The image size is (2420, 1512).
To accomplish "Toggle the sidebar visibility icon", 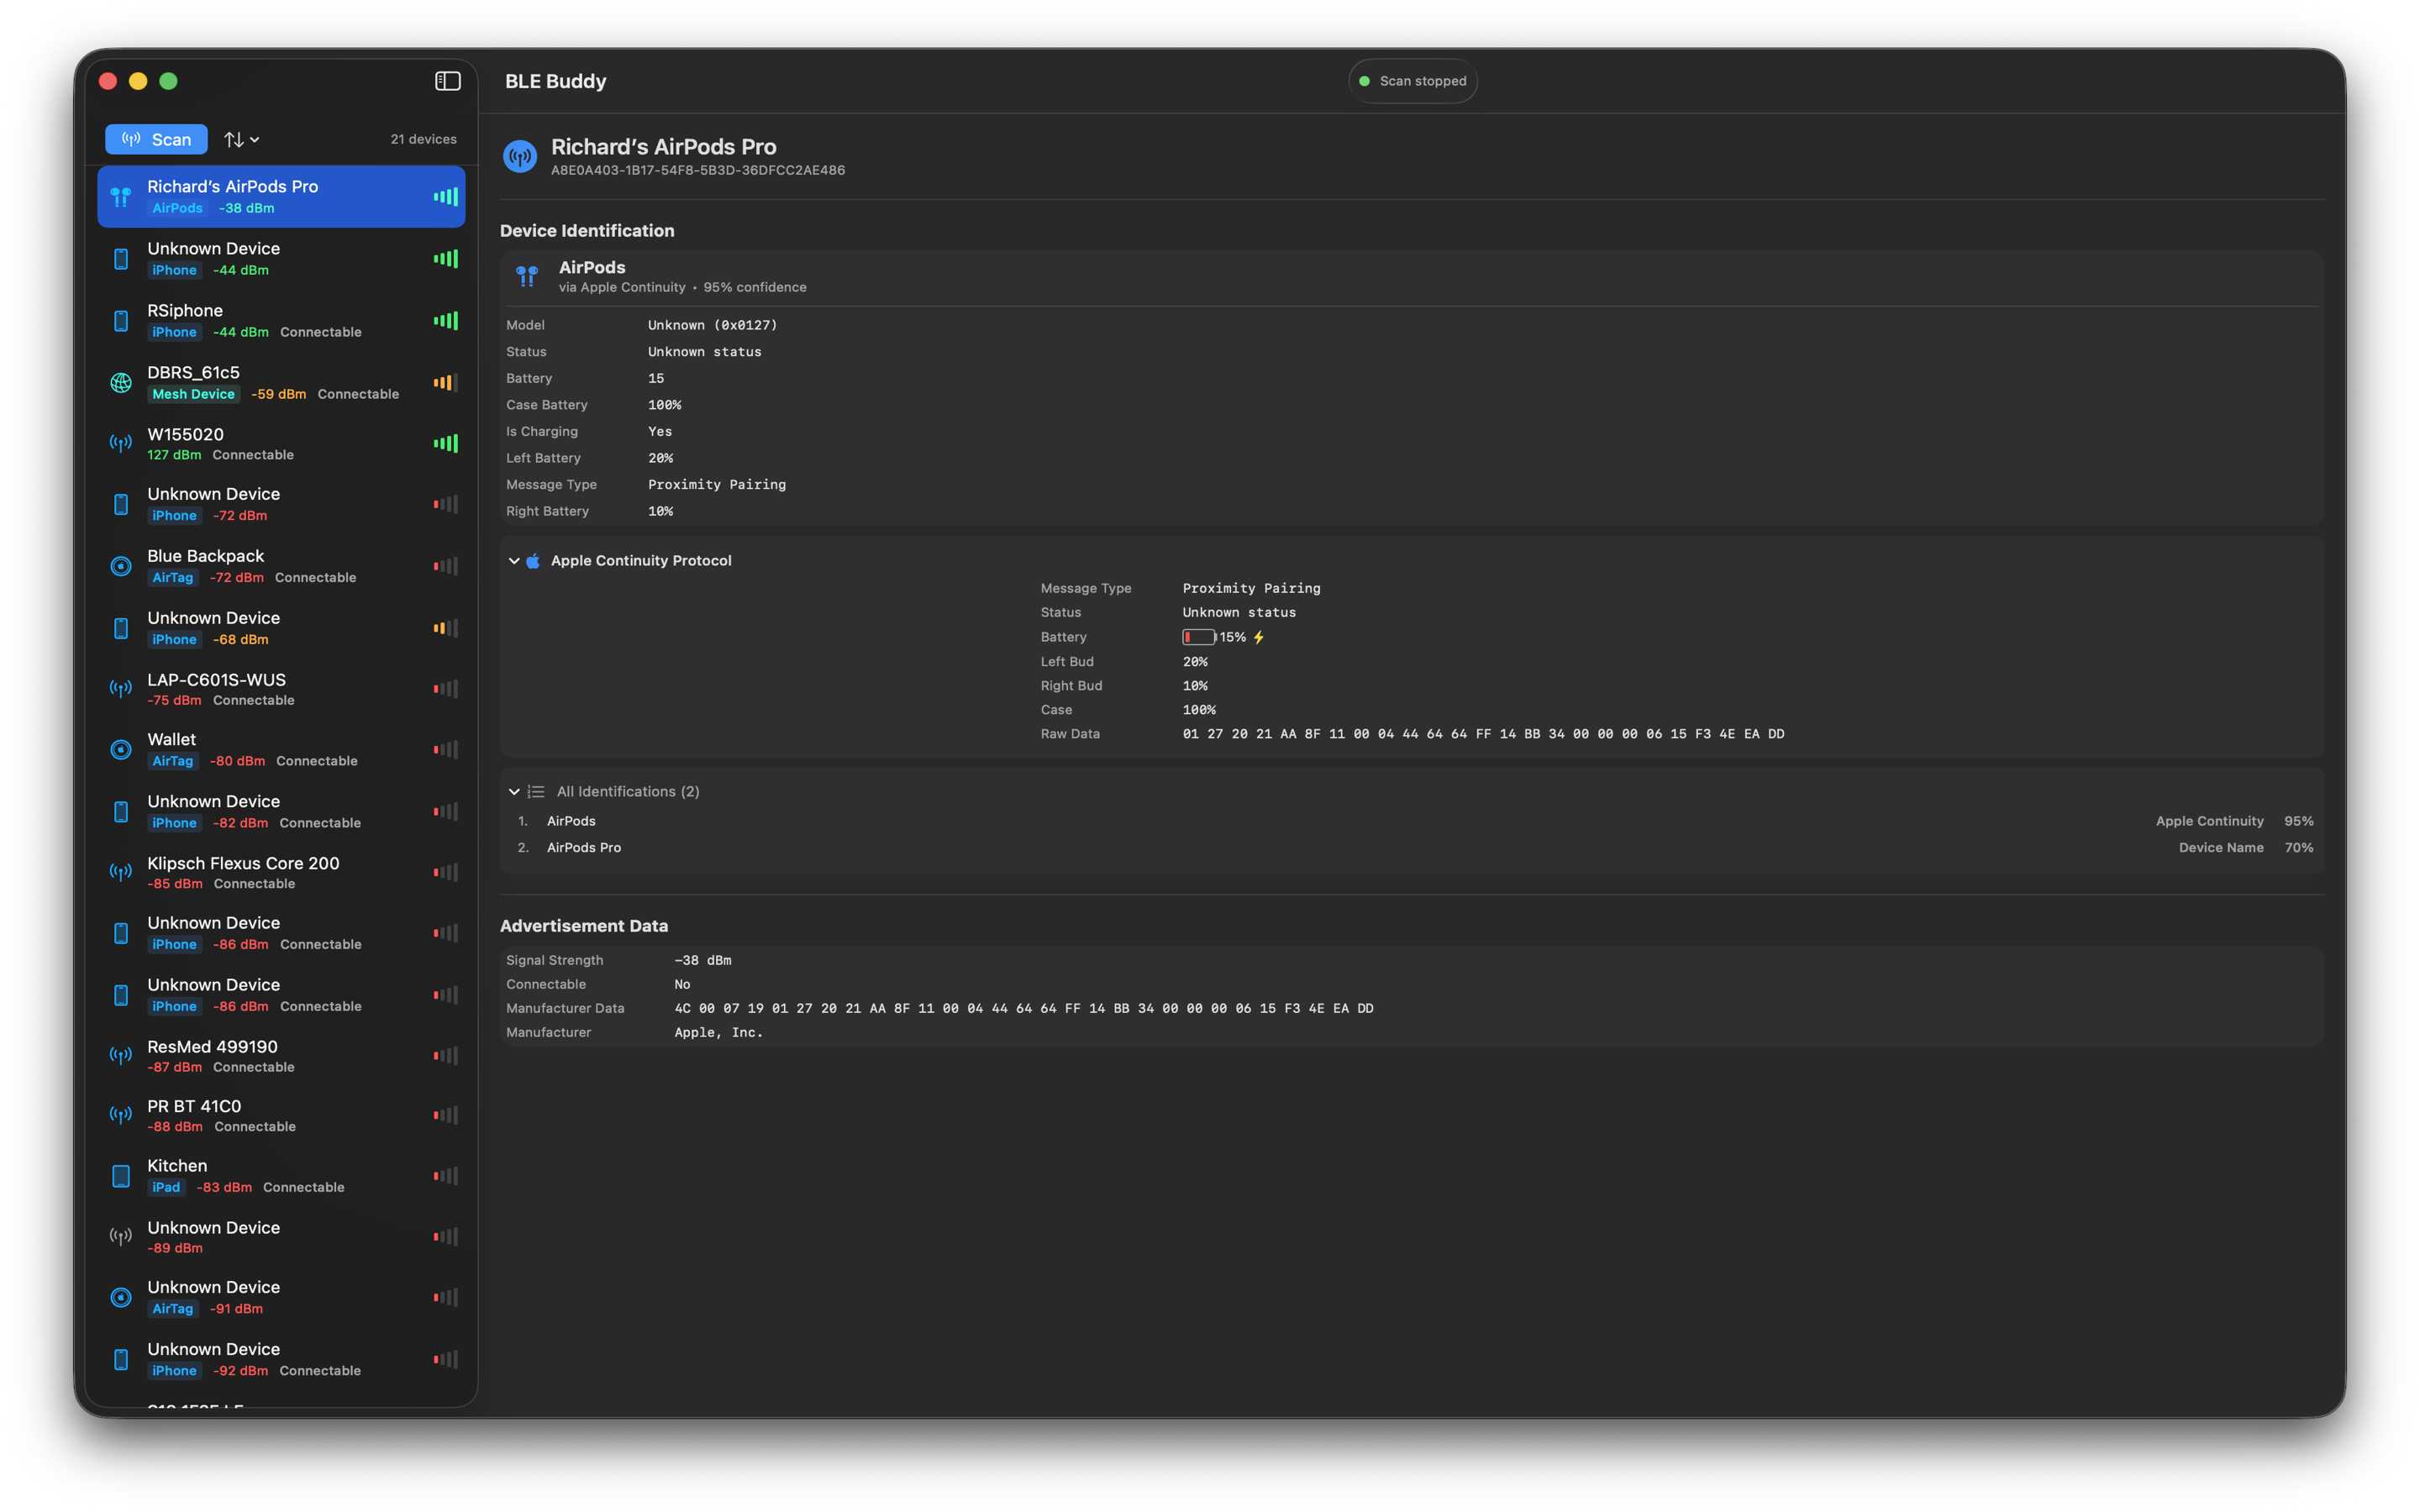I will [447, 81].
